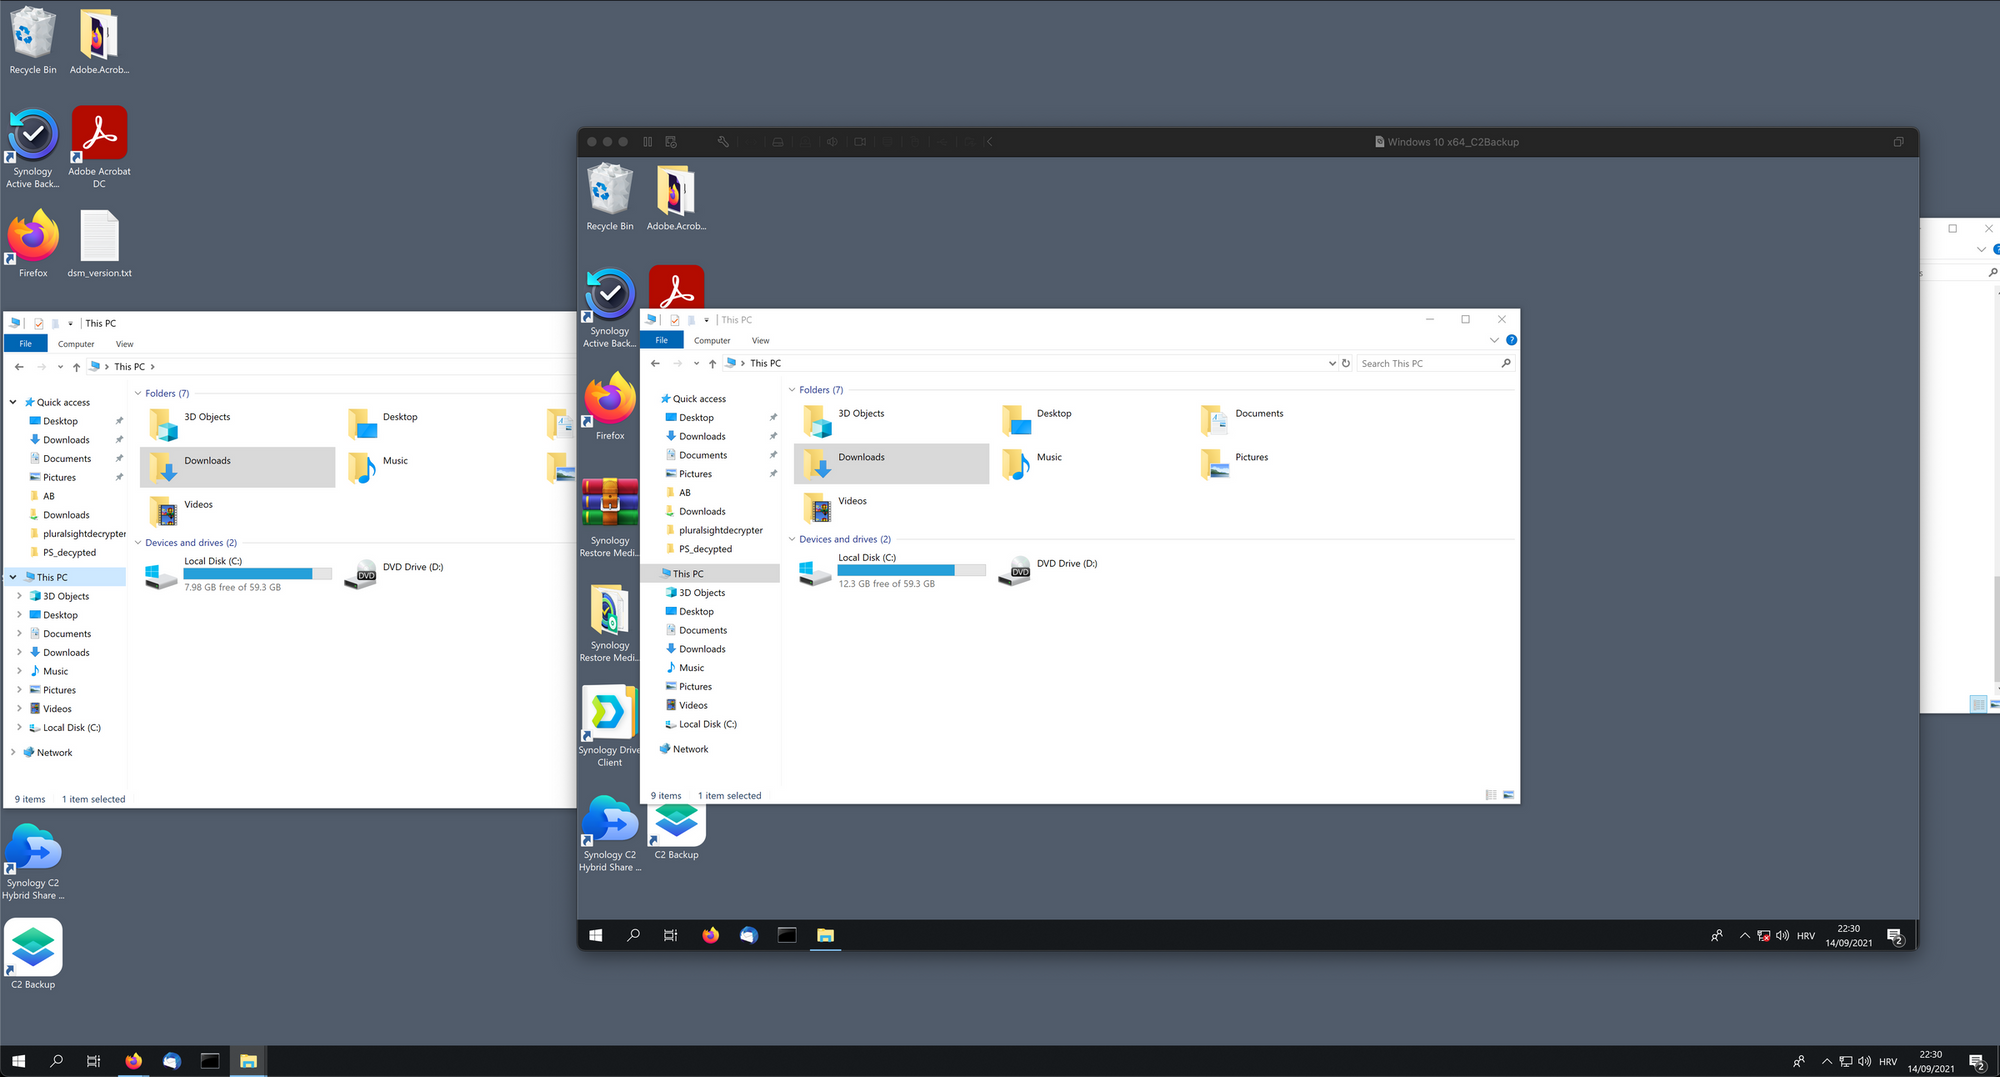Open the File menu in the left explorer window
Screen dimensions: 2000x1077
coord(25,343)
